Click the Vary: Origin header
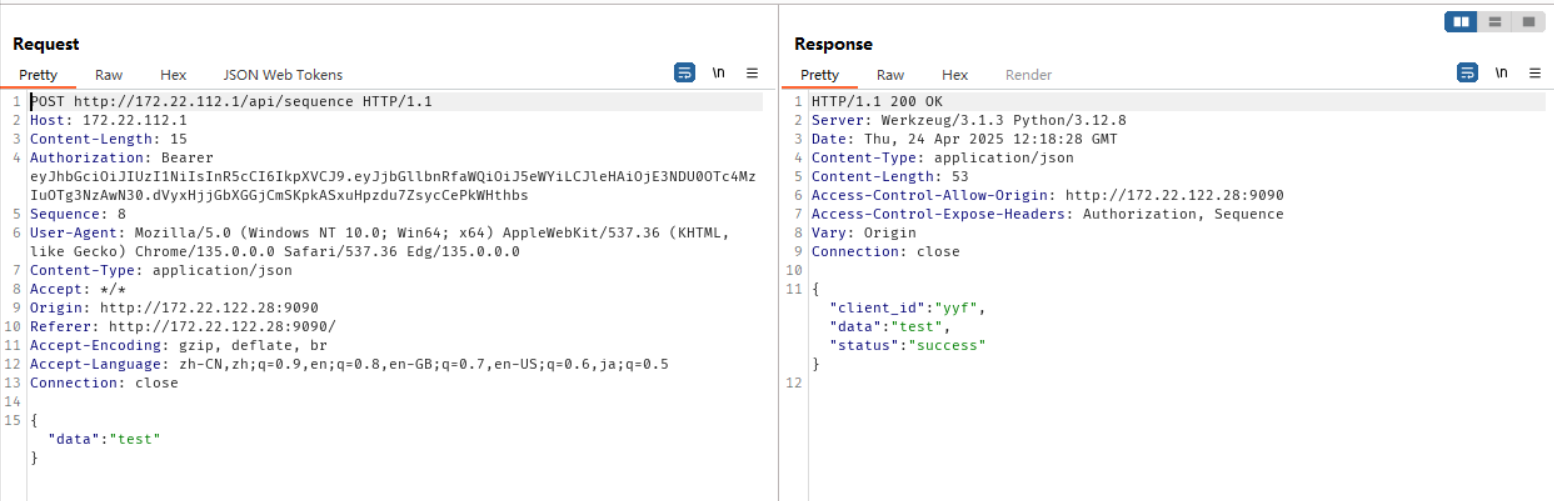 (864, 233)
